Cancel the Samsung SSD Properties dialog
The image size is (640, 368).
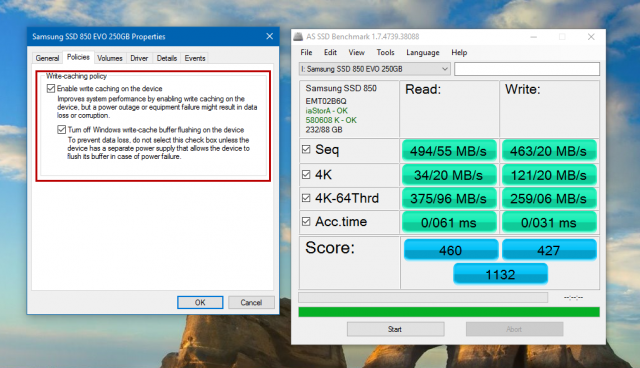(x=251, y=302)
